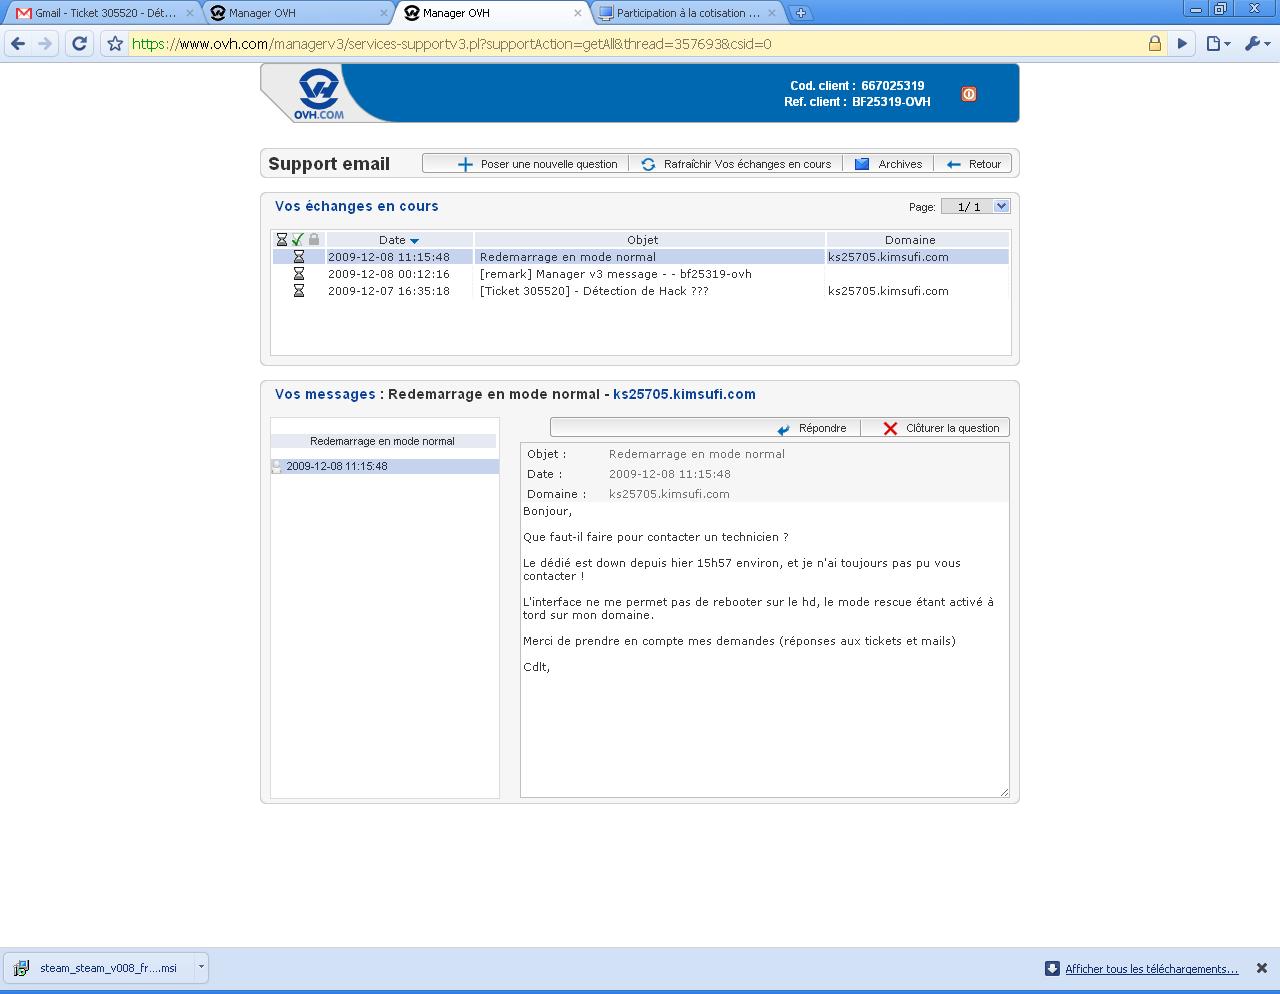Click Poser une nouvelle question
1280x994 pixels.
537,164
